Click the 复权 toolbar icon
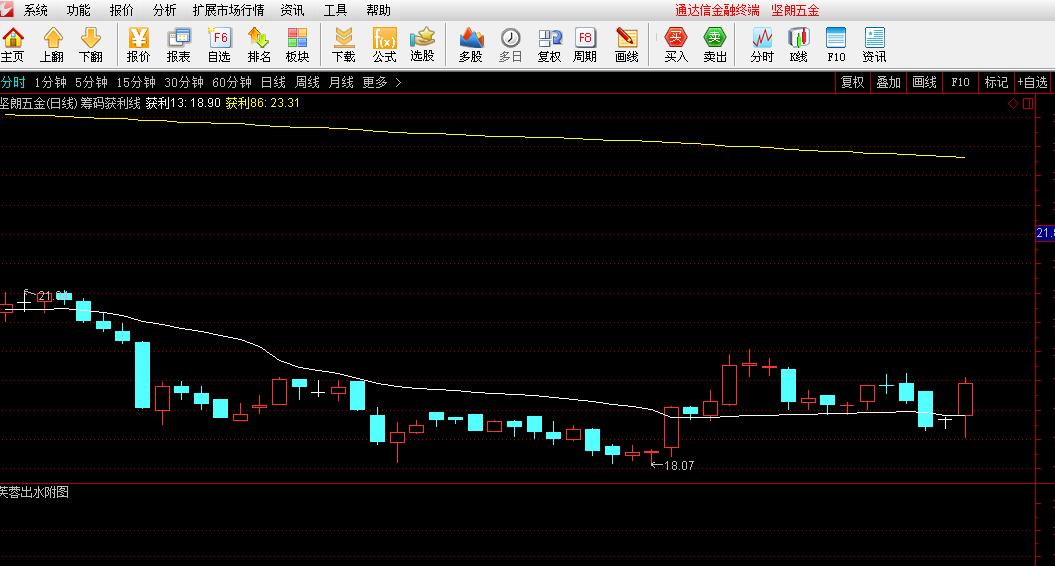The height and width of the screenshot is (566, 1055). [x=549, y=45]
